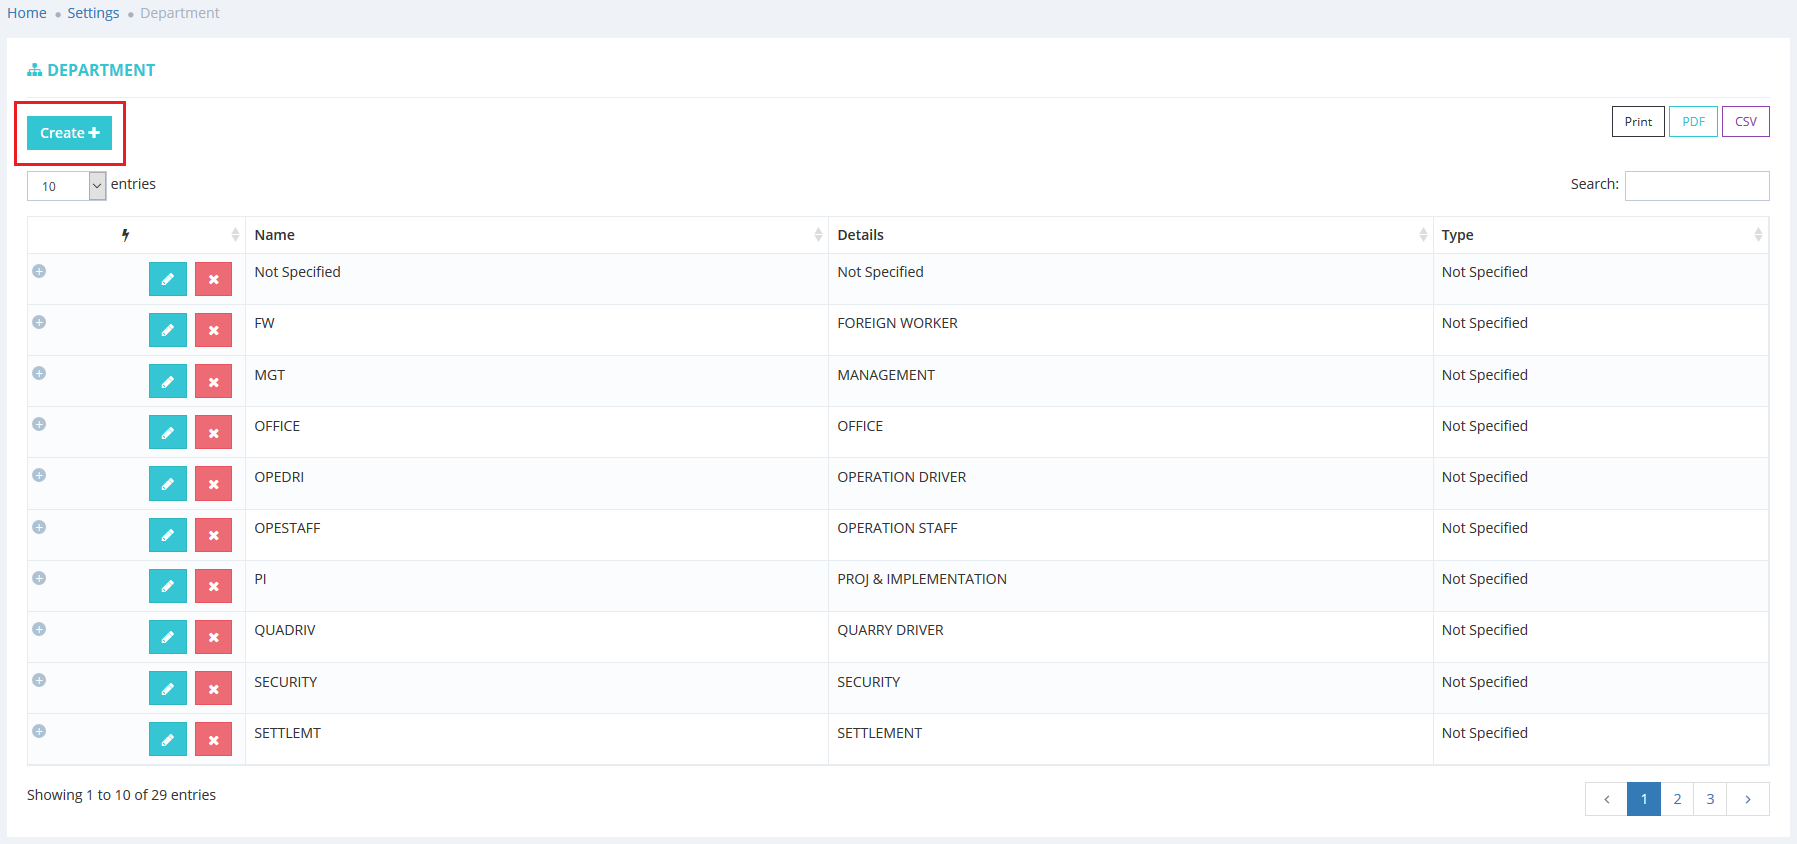This screenshot has width=1797, height=844.
Task: Expand the FW row plus icon
Action: coord(39,322)
